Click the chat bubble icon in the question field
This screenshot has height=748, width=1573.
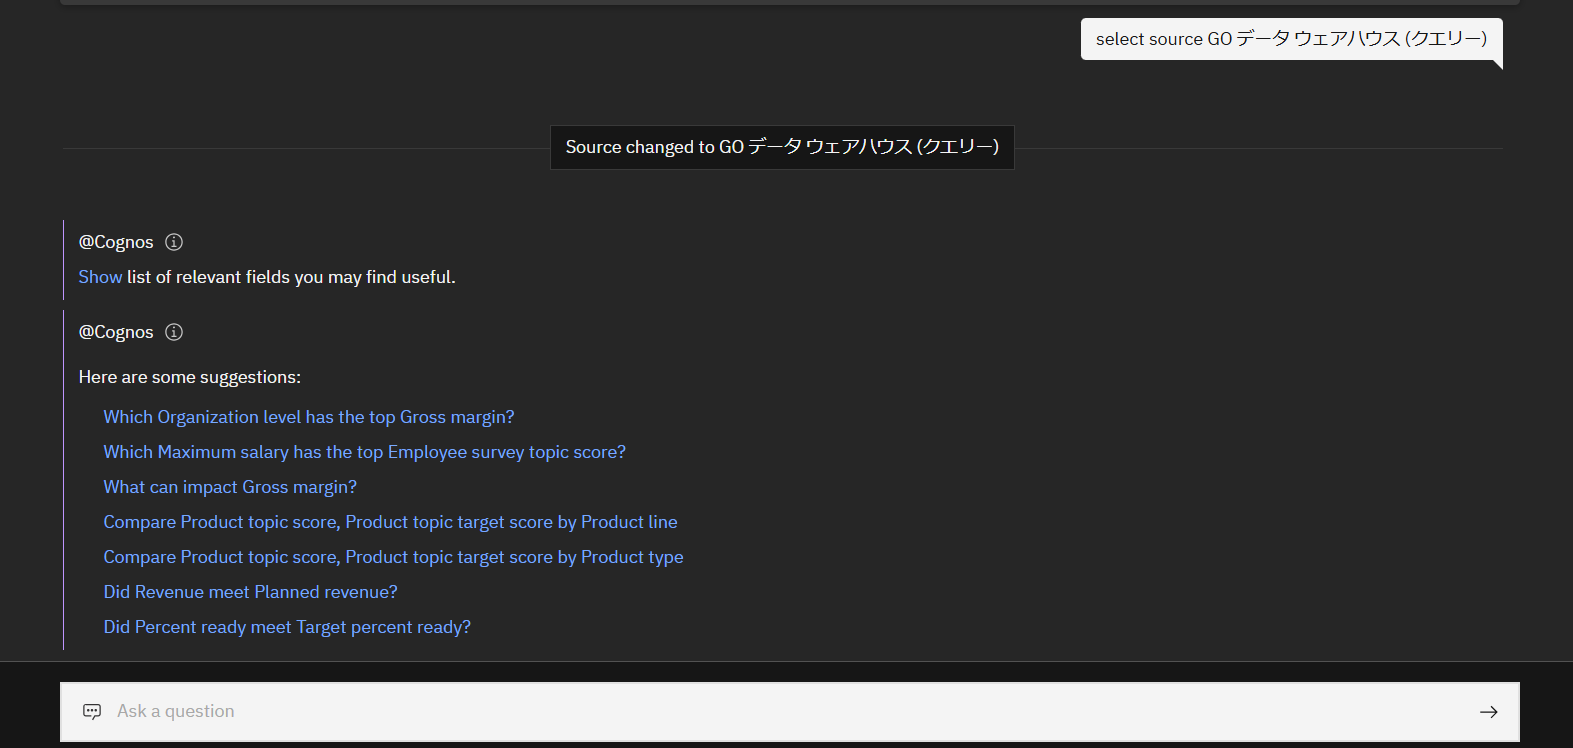point(91,711)
